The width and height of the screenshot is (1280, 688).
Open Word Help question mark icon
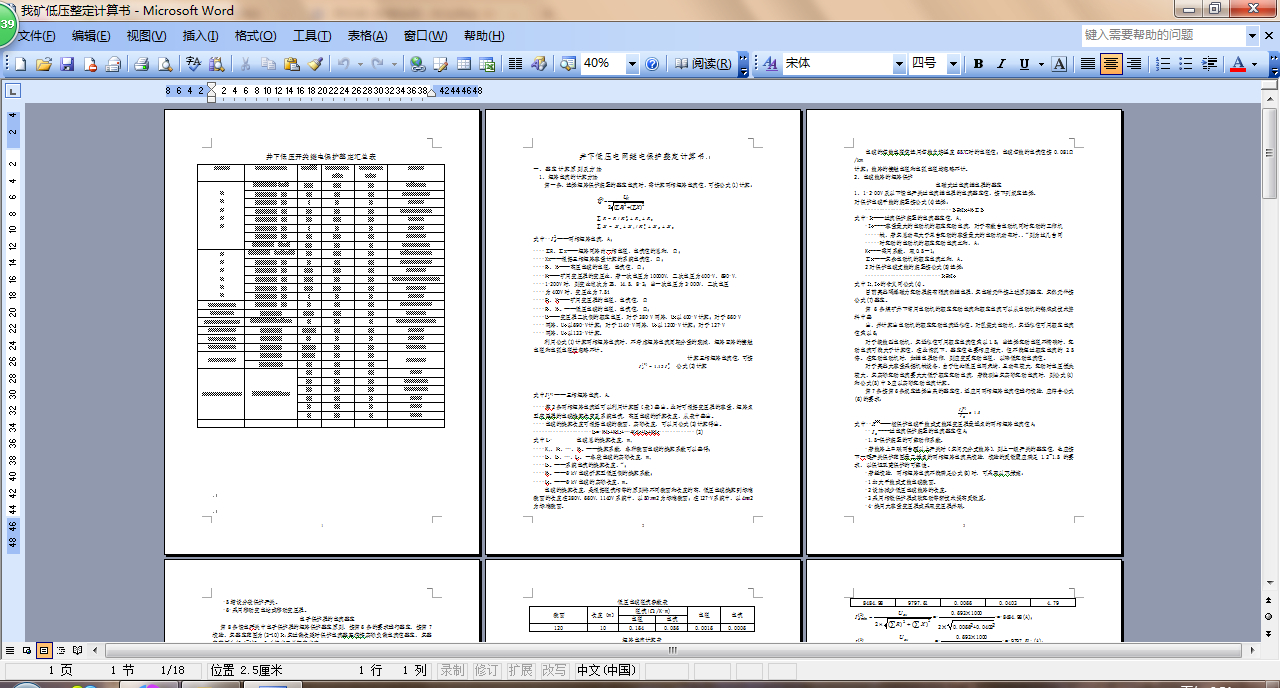[x=652, y=64]
